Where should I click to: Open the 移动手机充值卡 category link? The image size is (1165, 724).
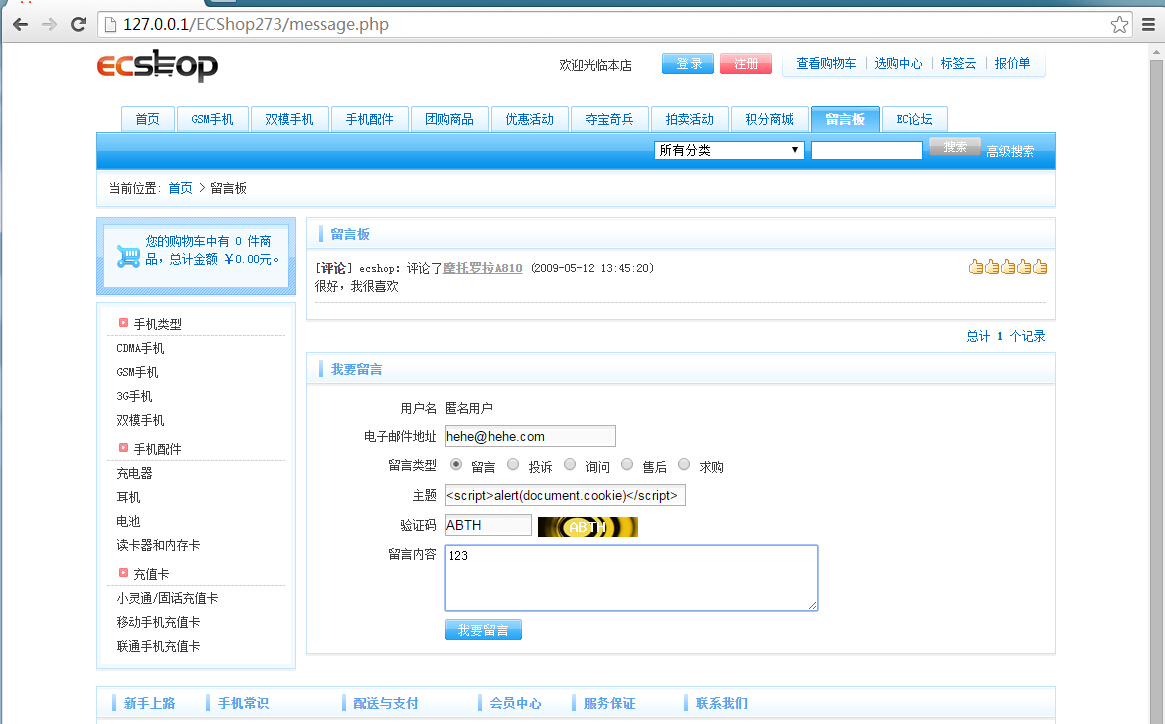pyautogui.click(x=158, y=622)
